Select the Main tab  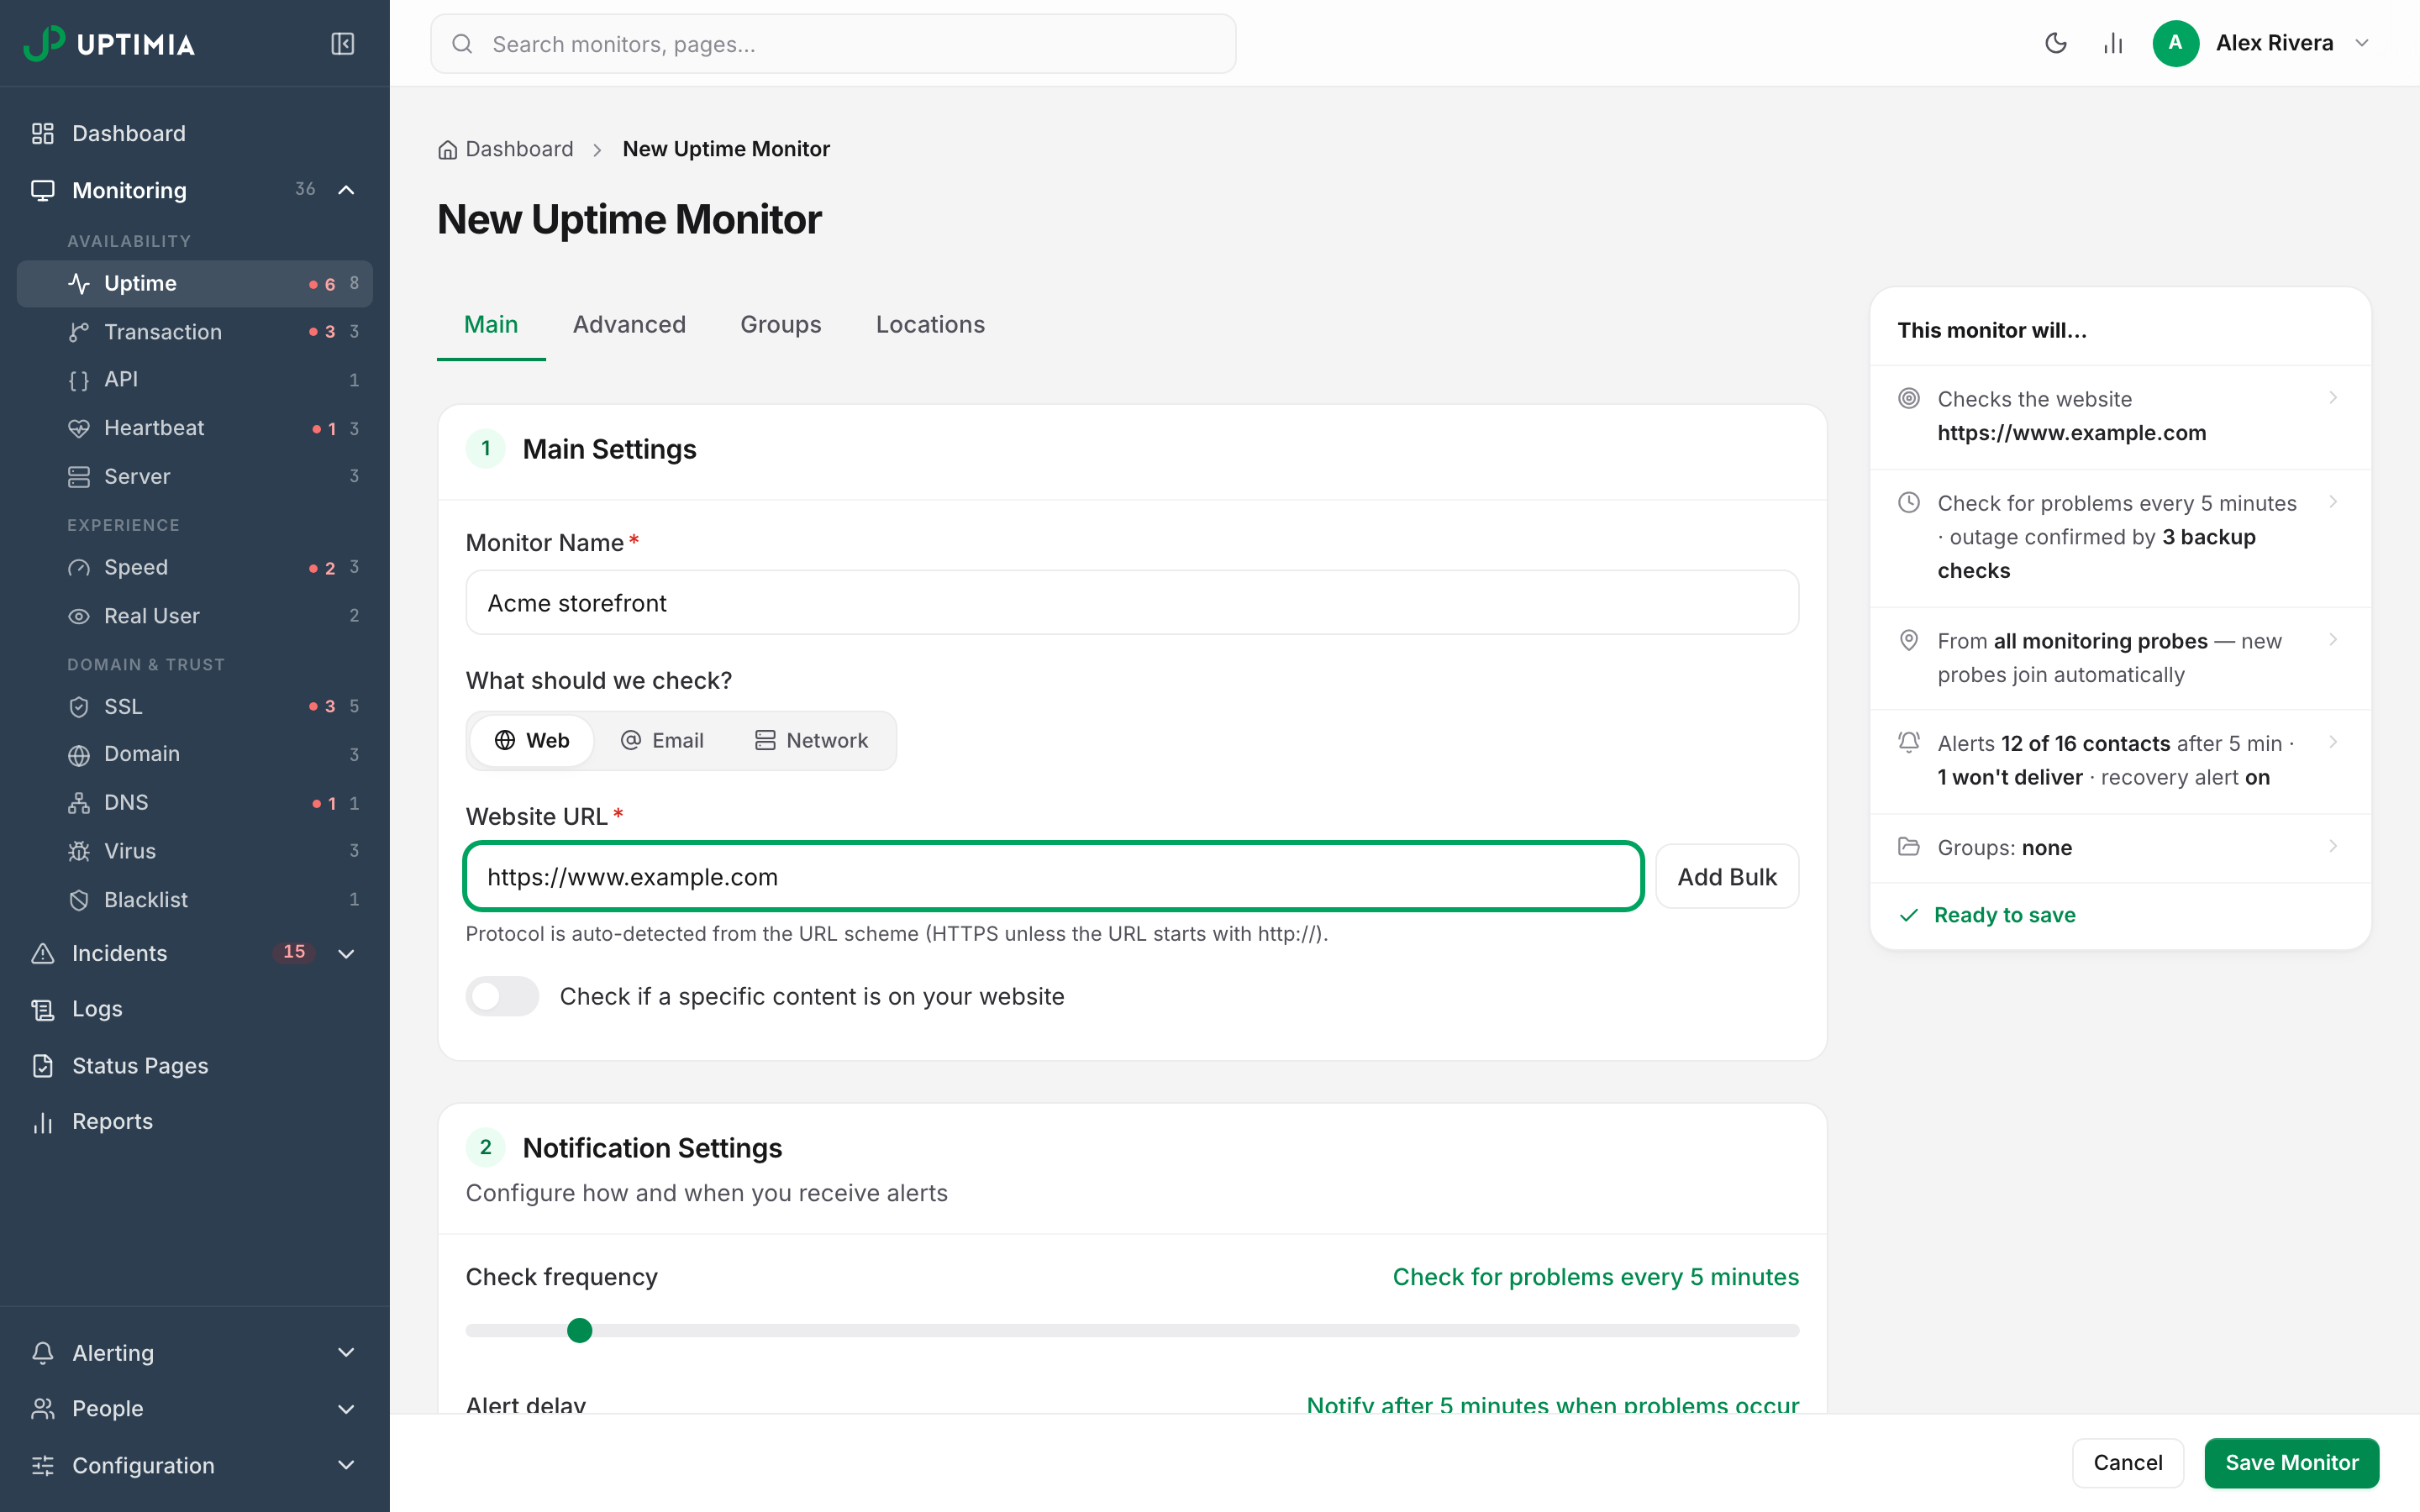(x=491, y=324)
